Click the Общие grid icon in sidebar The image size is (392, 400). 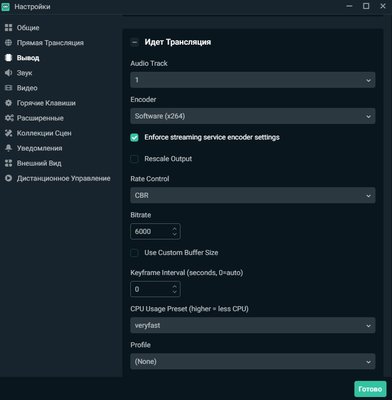tap(8, 28)
